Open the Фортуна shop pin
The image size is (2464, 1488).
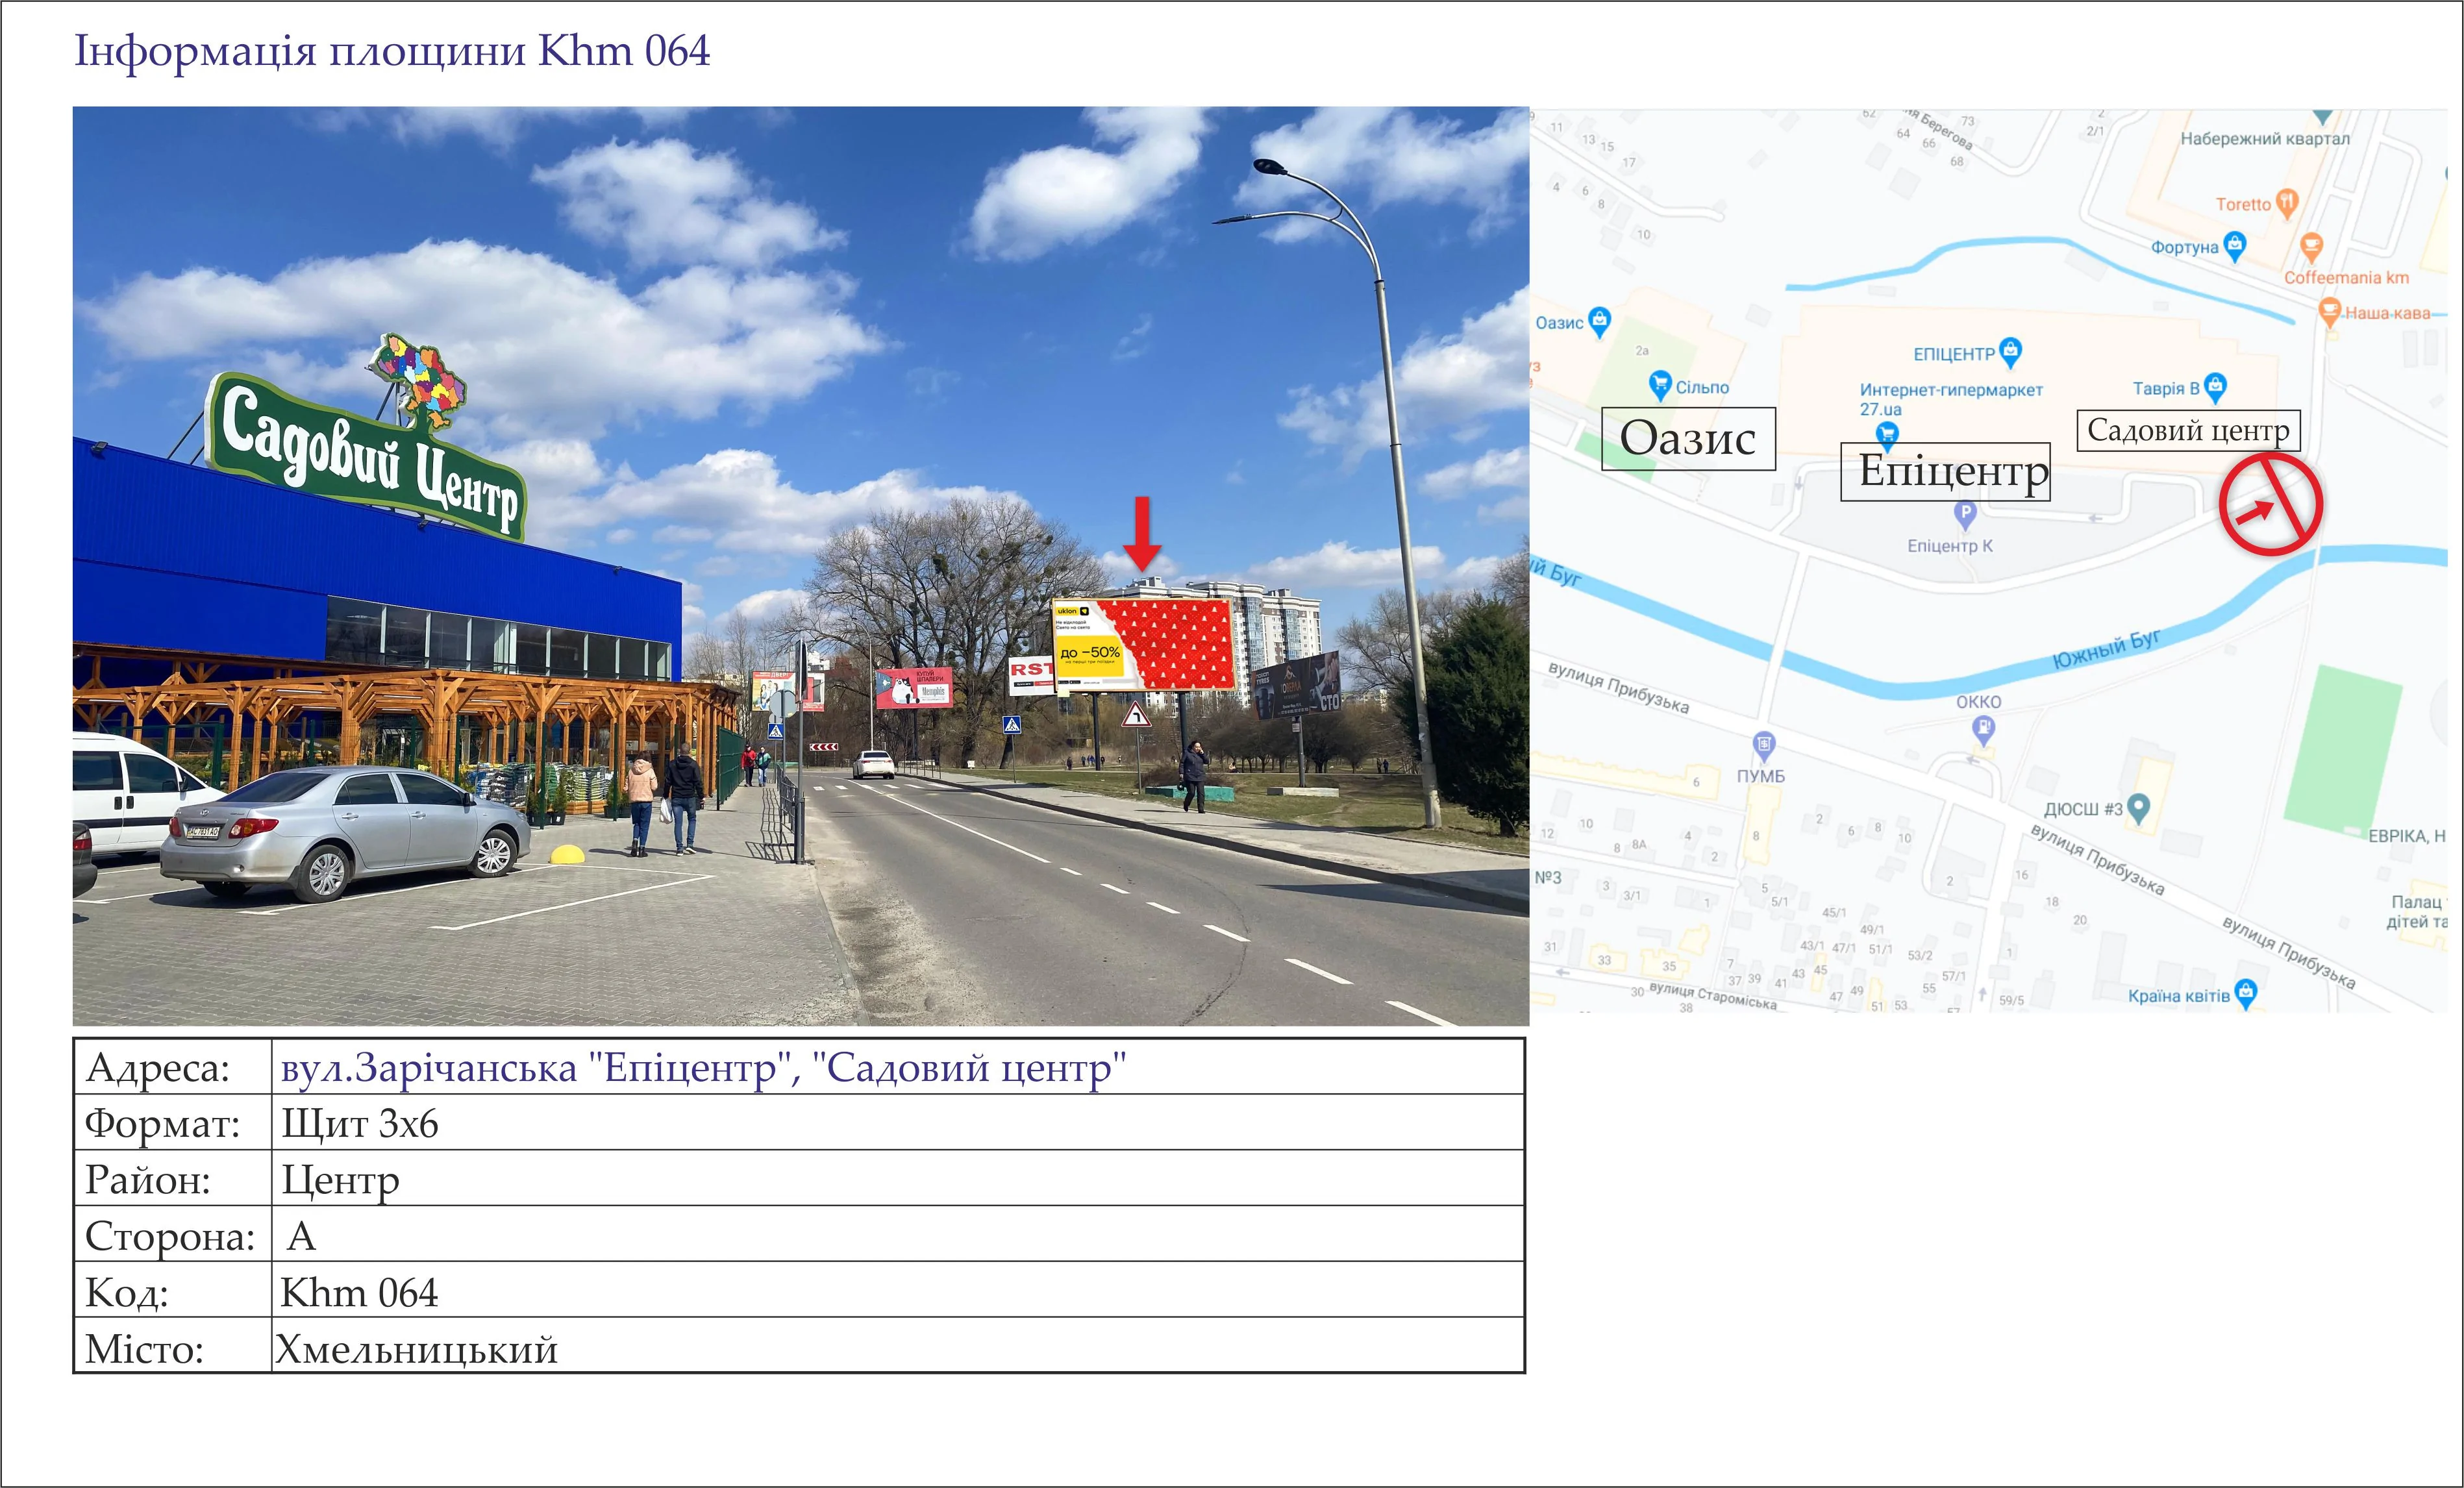[x=2235, y=245]
